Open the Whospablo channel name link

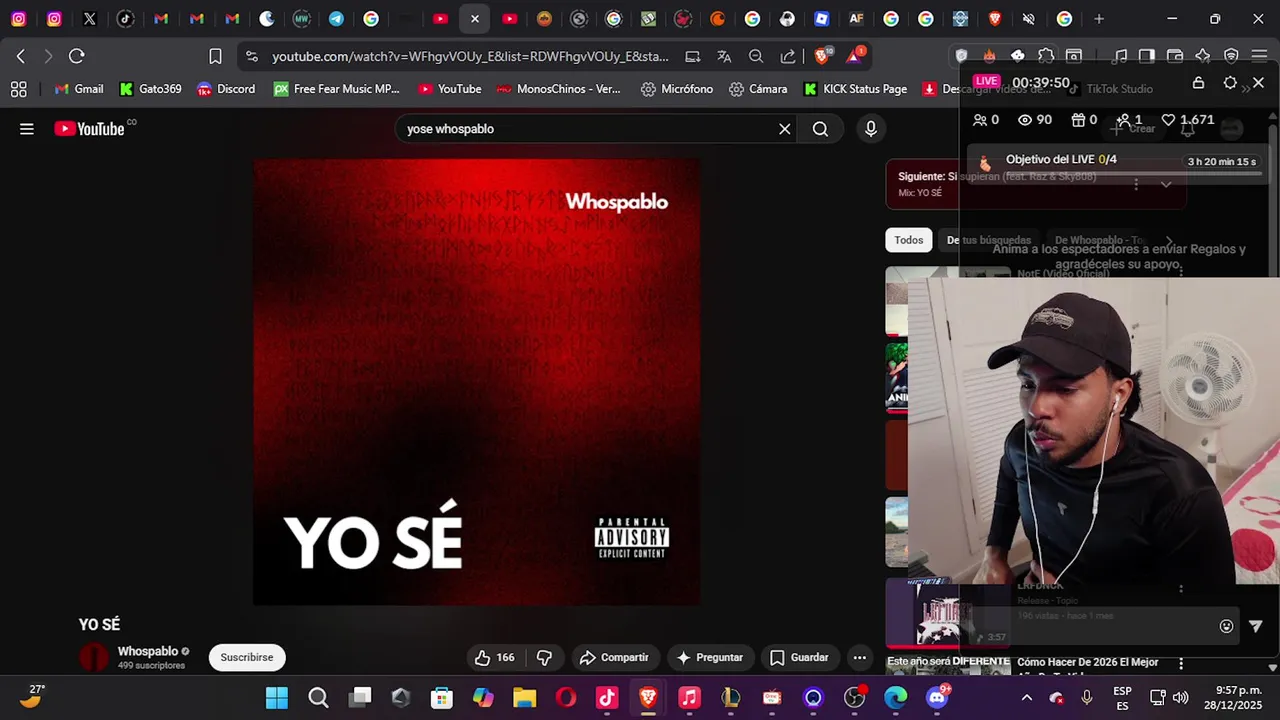pos(148,651)
